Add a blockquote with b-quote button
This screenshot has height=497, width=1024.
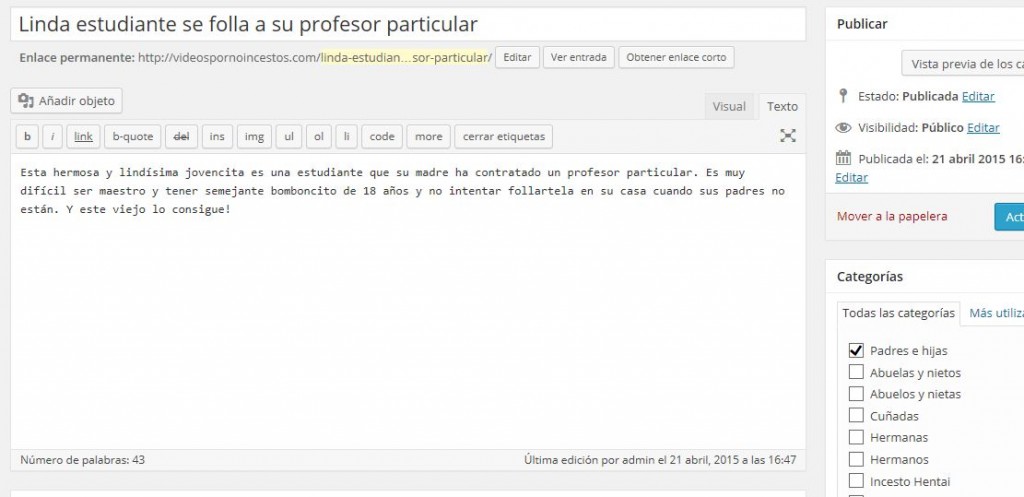point(132,136)
